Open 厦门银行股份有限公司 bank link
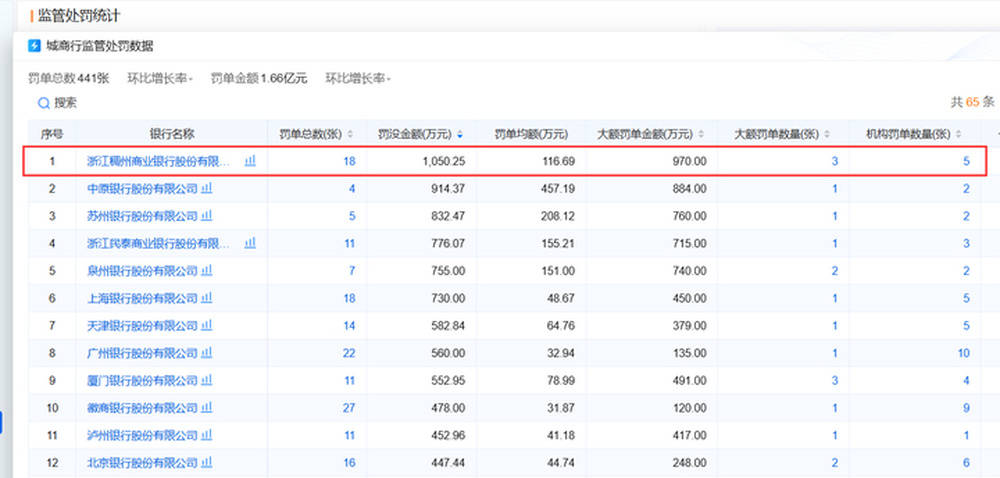Screen dimensions: 1000x478 (x=142, y=380)
